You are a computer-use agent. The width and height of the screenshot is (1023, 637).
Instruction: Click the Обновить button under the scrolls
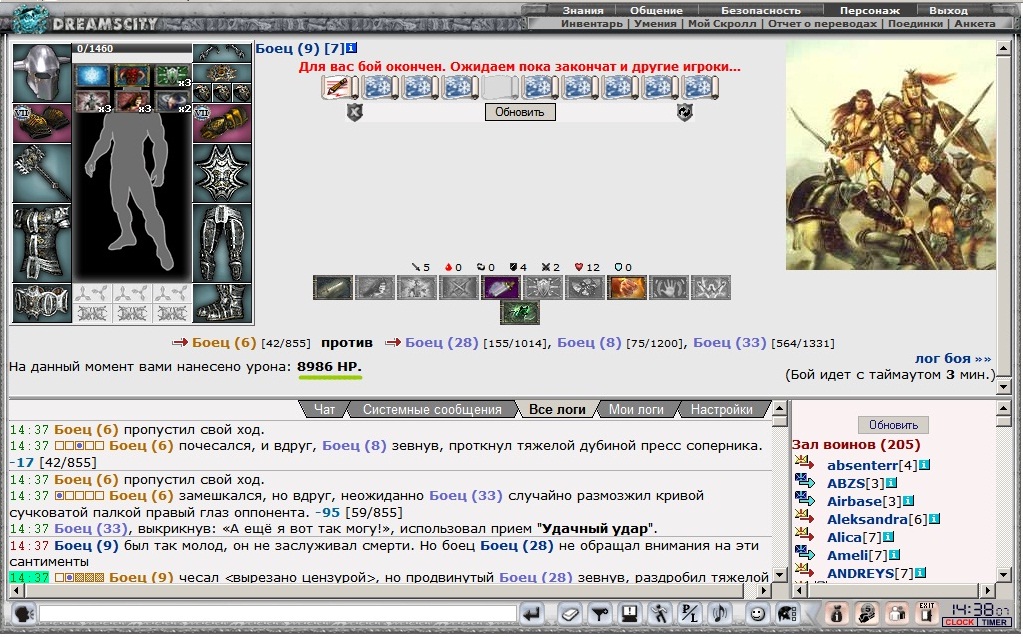click(x=520, y=112)
